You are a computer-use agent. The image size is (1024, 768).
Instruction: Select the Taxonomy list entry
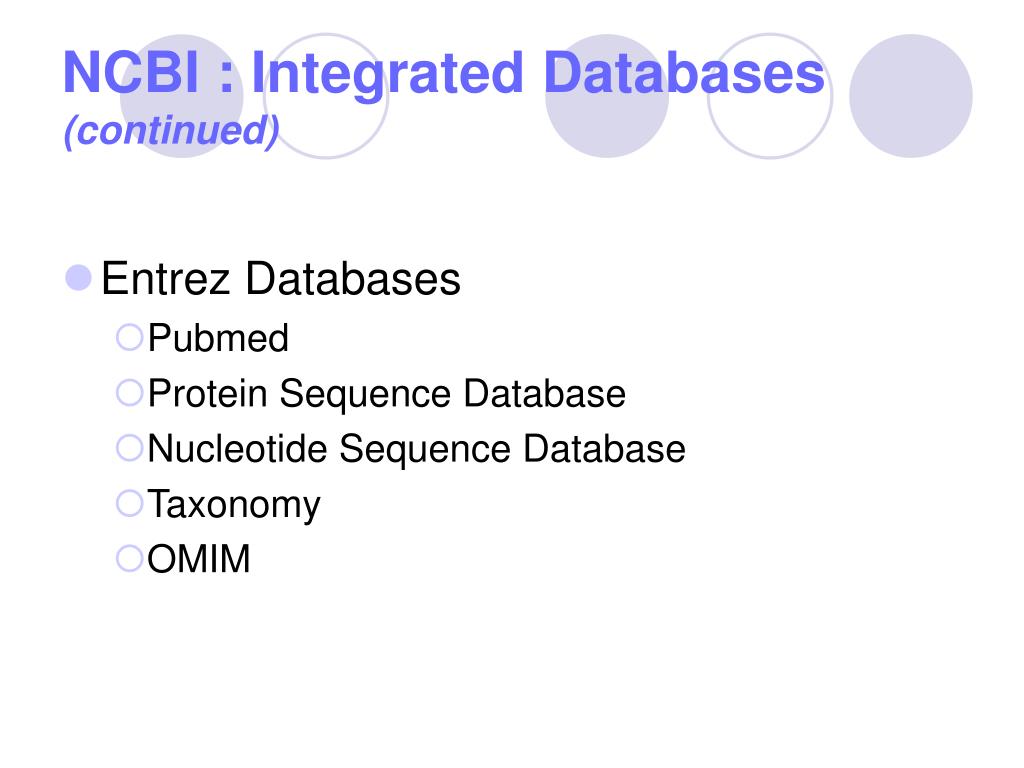(234, 505)
